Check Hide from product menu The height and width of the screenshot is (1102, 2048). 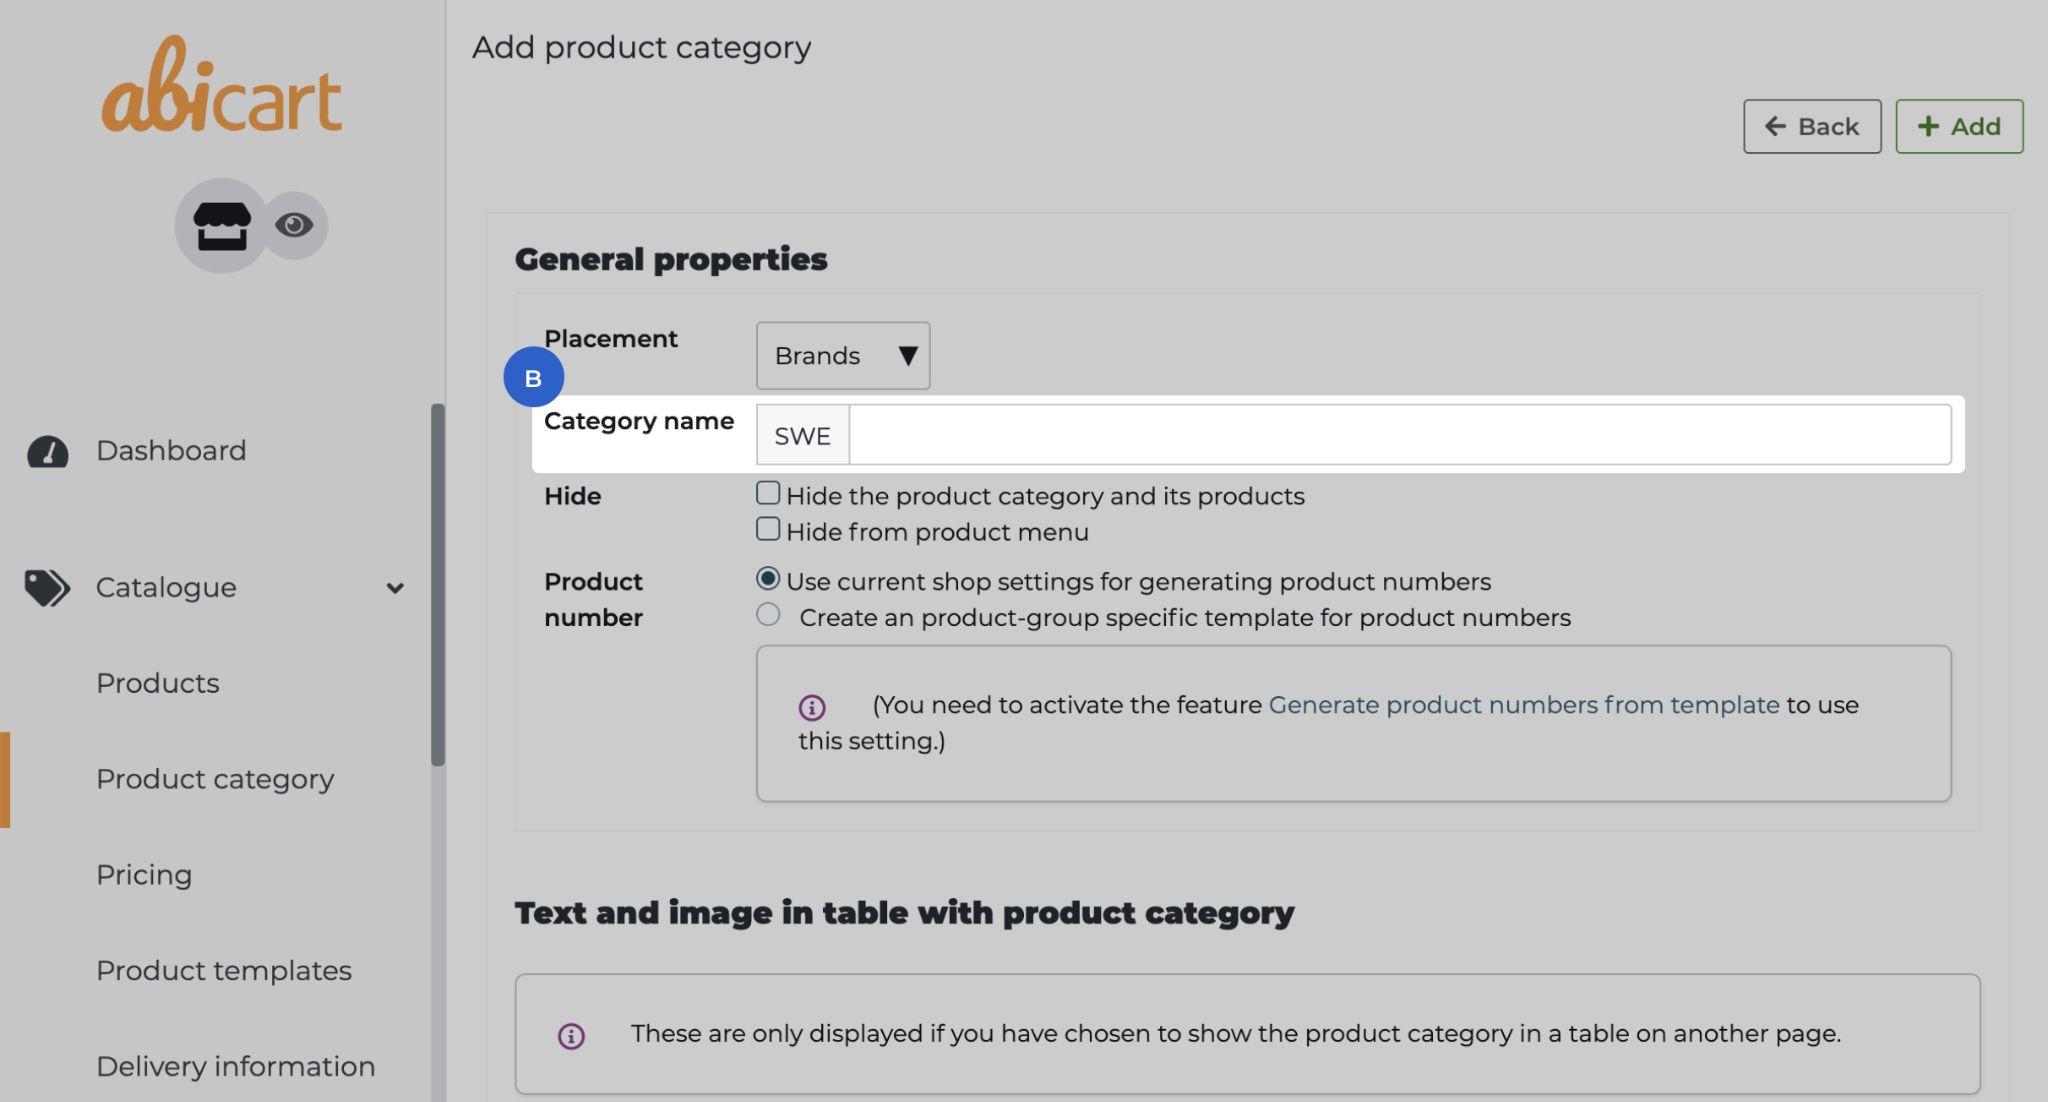[x=768, y=529]
